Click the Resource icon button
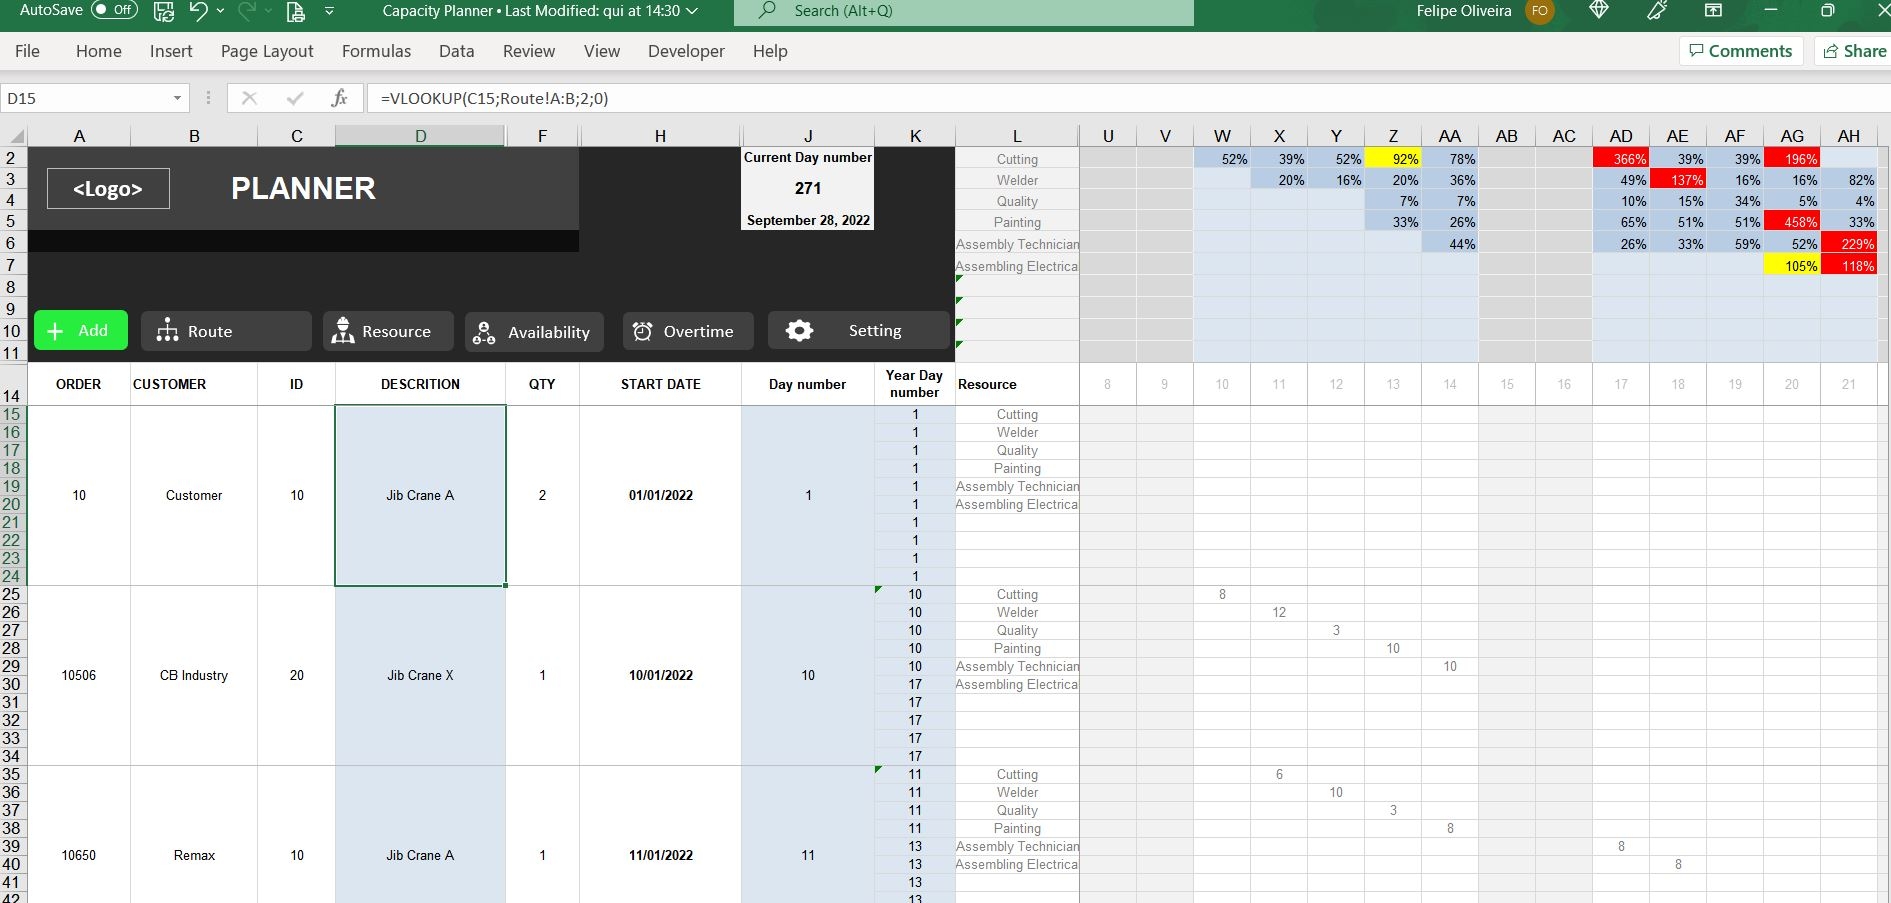Screen dimensions: 1891x903 tap(344, 330)
